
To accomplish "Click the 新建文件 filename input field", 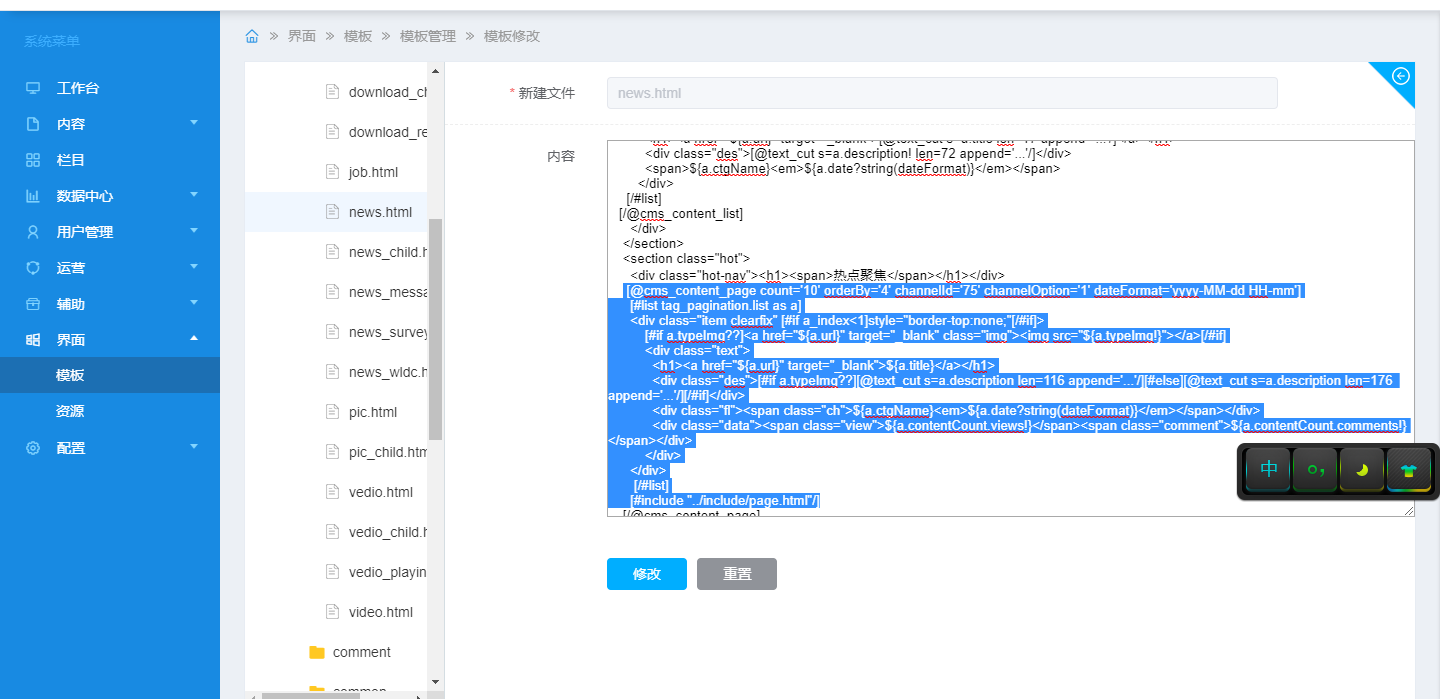I will coord(942,93).
